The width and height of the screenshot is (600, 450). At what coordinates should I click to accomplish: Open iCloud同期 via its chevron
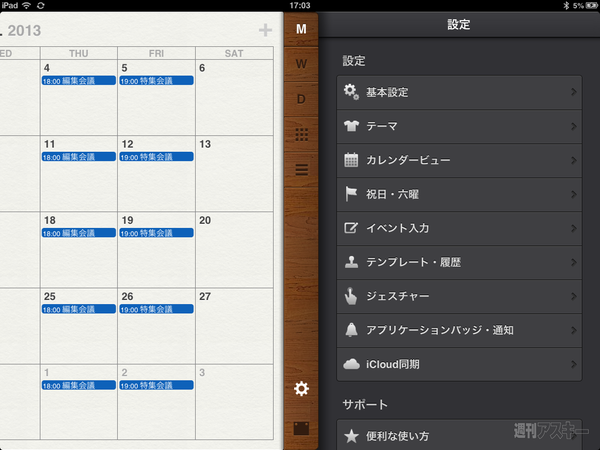[573, 364]
